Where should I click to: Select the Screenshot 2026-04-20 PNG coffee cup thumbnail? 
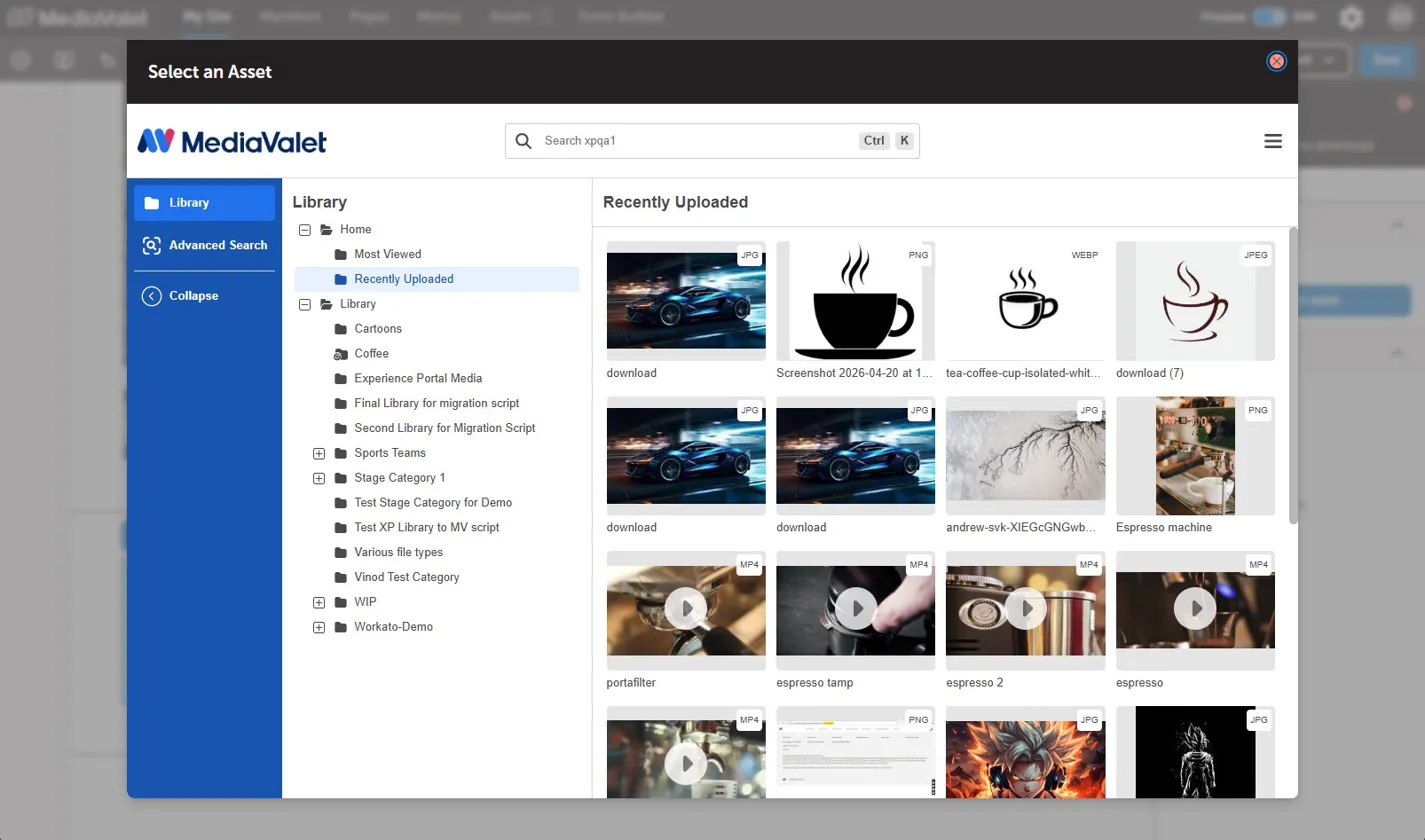[856, 301]
